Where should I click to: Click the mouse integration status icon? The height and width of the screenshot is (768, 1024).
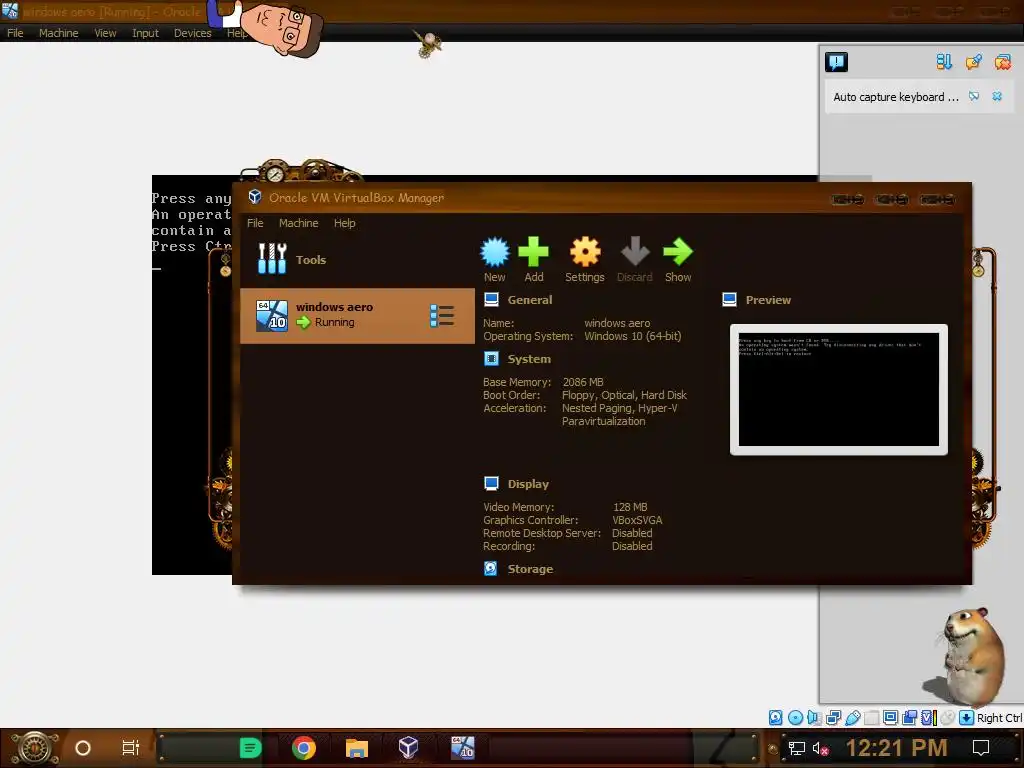tap(947, 718)
